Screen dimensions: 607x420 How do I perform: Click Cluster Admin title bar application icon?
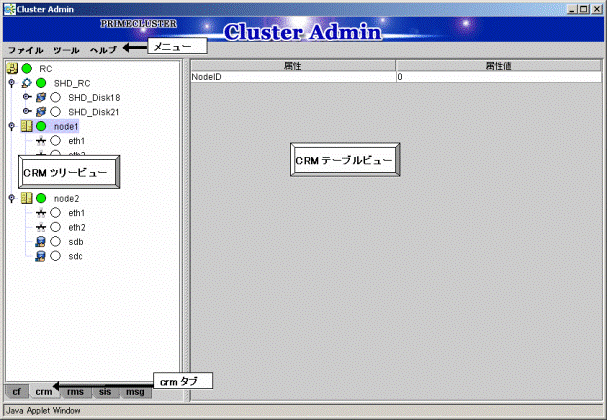[10, 9]
